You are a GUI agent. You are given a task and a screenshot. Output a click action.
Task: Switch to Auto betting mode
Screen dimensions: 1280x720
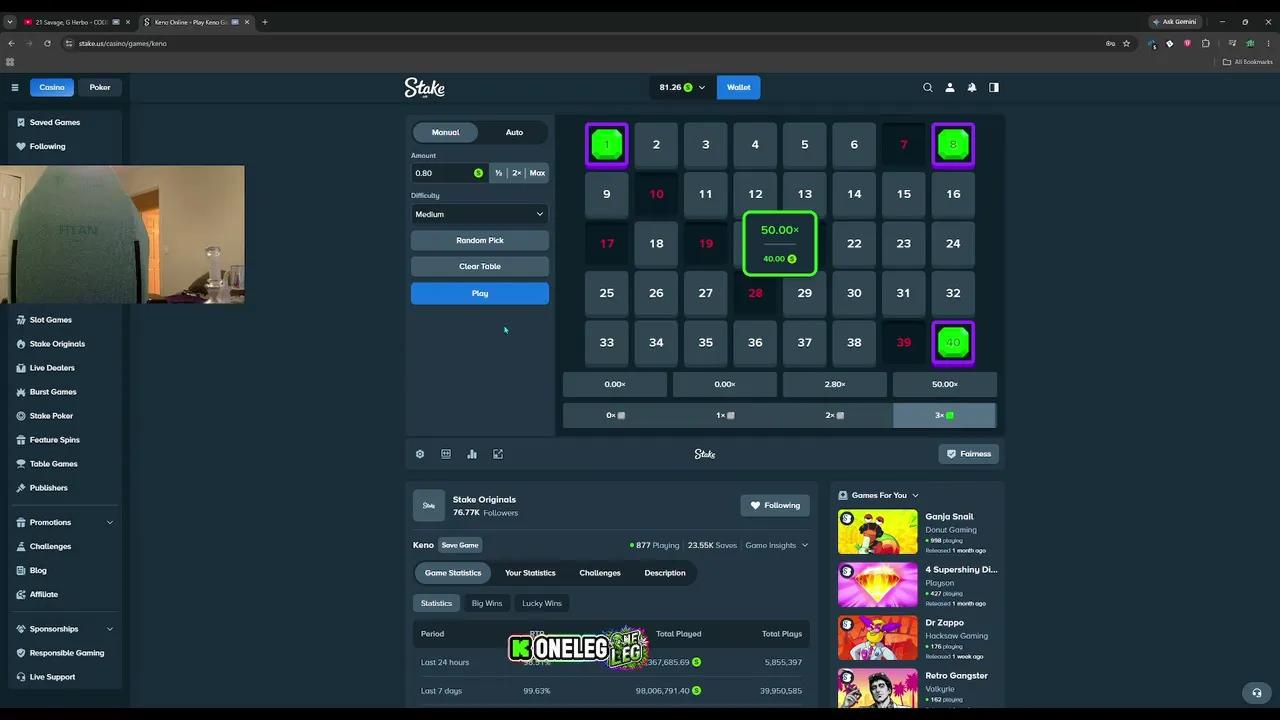click(x=514, y=132)
